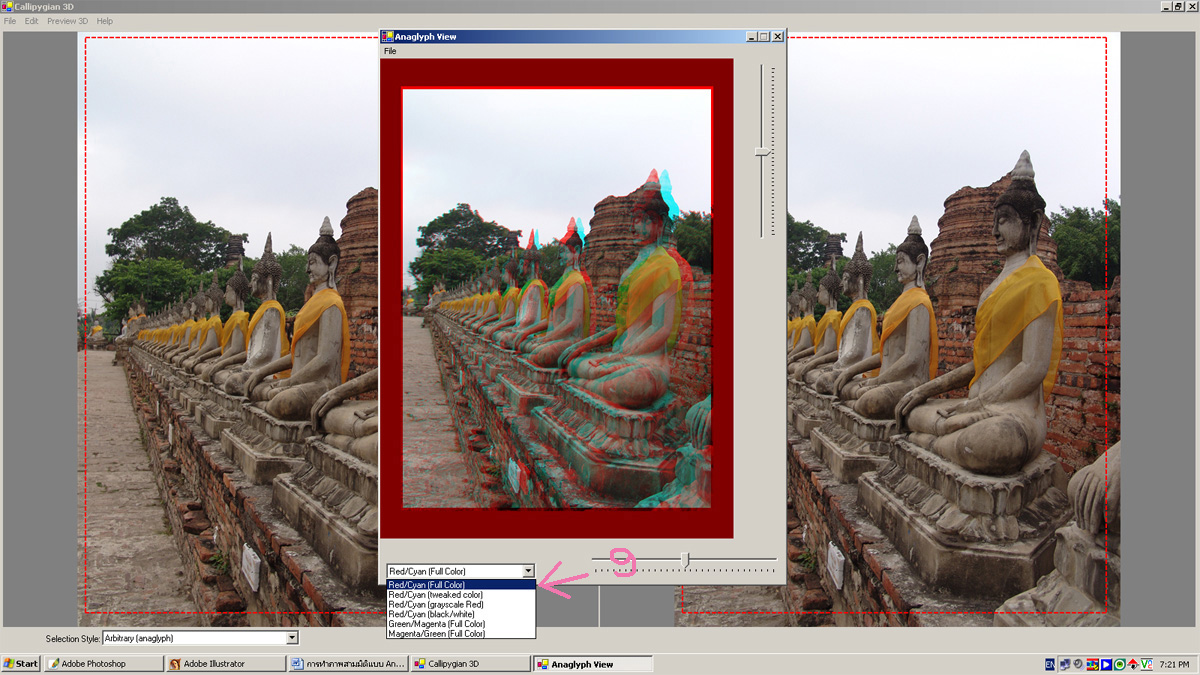Viewport: 1200px width, 675px height.
Task: Select Magenta/Green (Full Color) entry
Action: (436, 633)
